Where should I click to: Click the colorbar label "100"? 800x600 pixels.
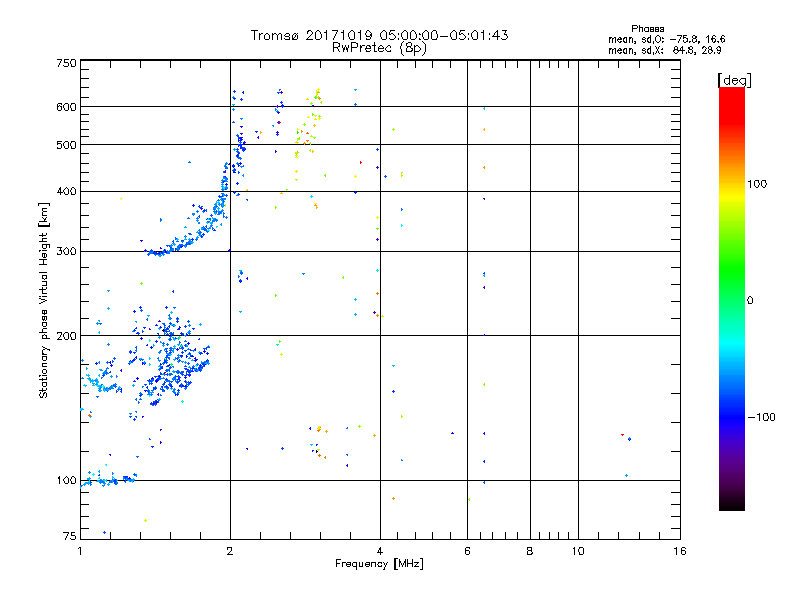click(757, 184)
